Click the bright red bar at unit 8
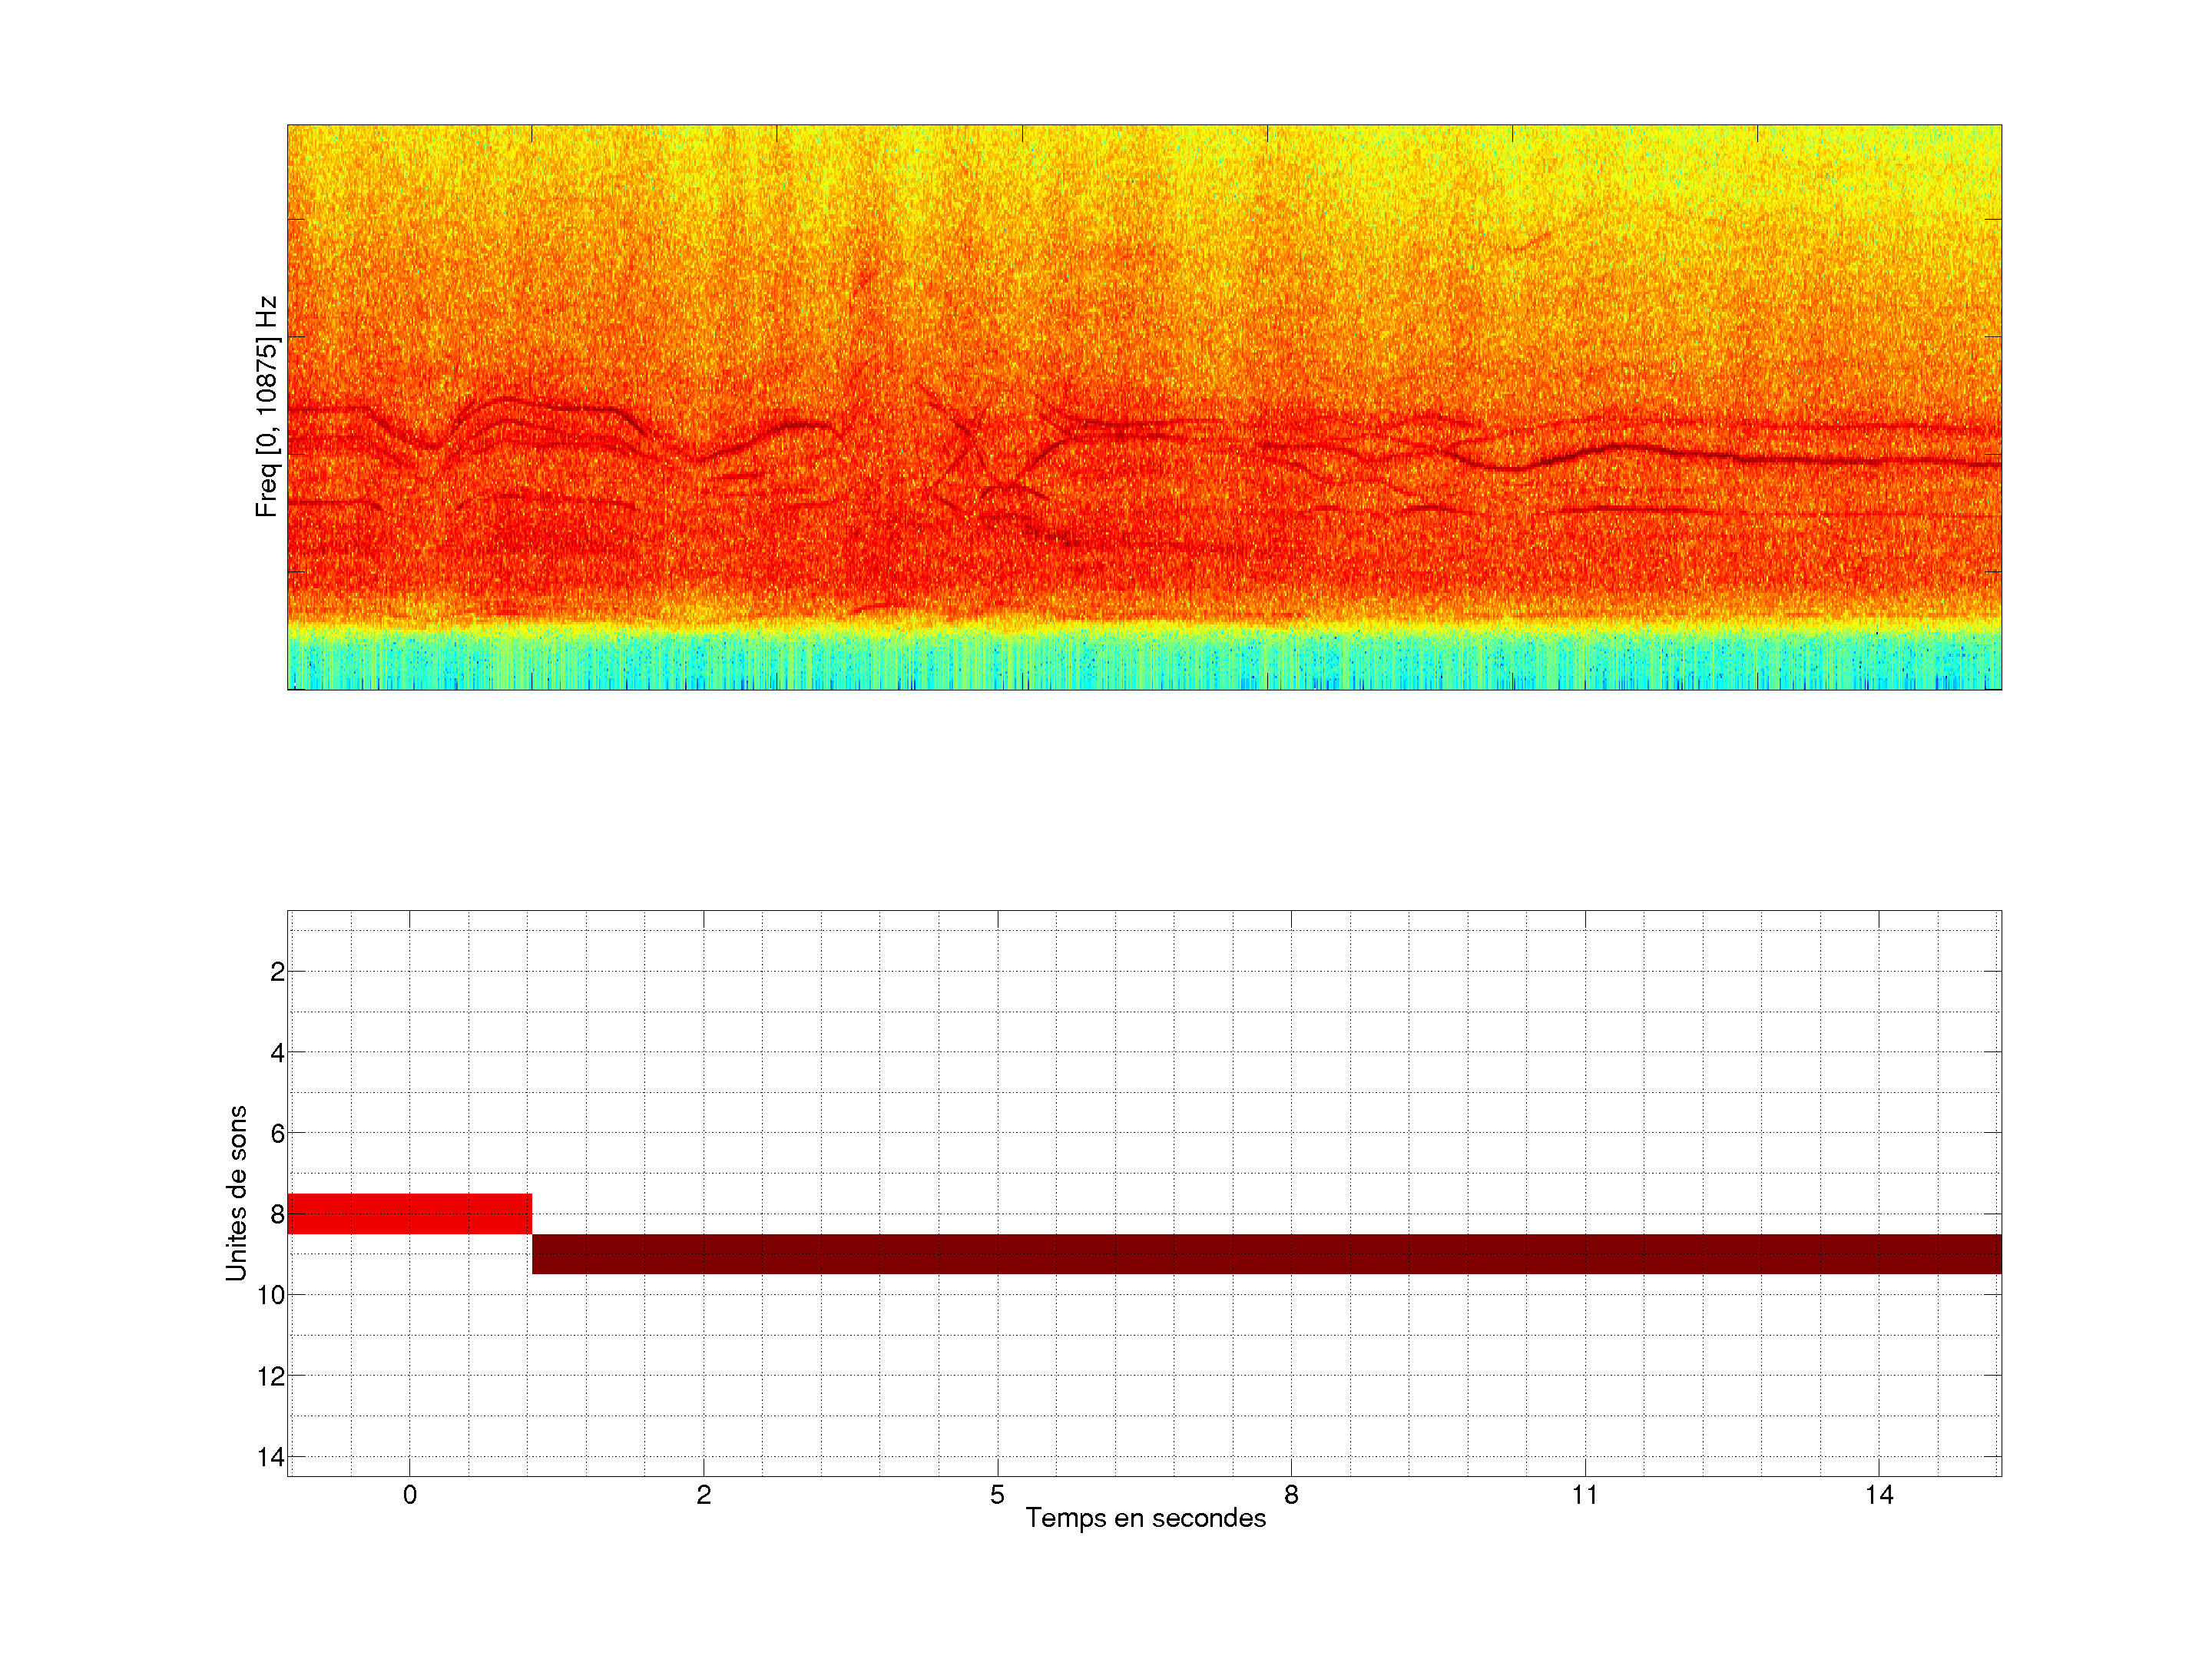Image resolution: width=2212 pixels, height=1659 pixels. pos(409,1213)
